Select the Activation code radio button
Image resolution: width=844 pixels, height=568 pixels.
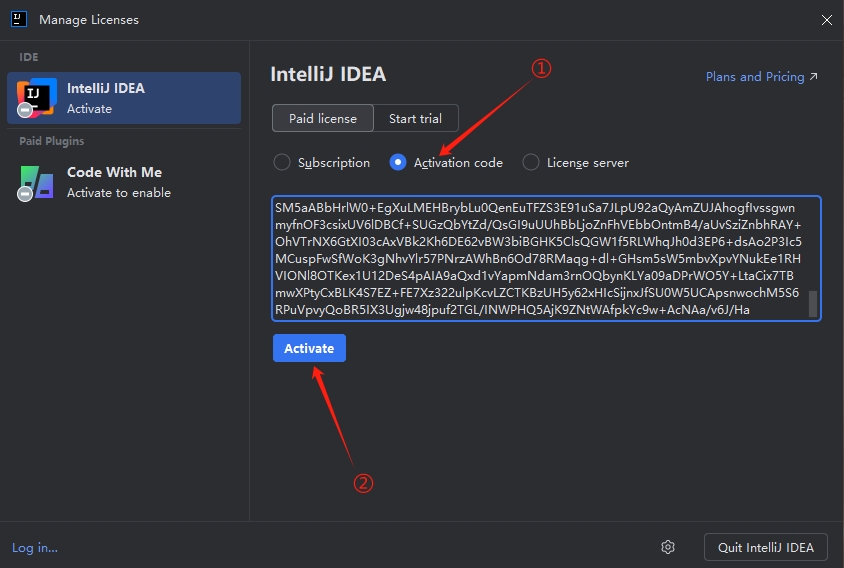(398, 162)
